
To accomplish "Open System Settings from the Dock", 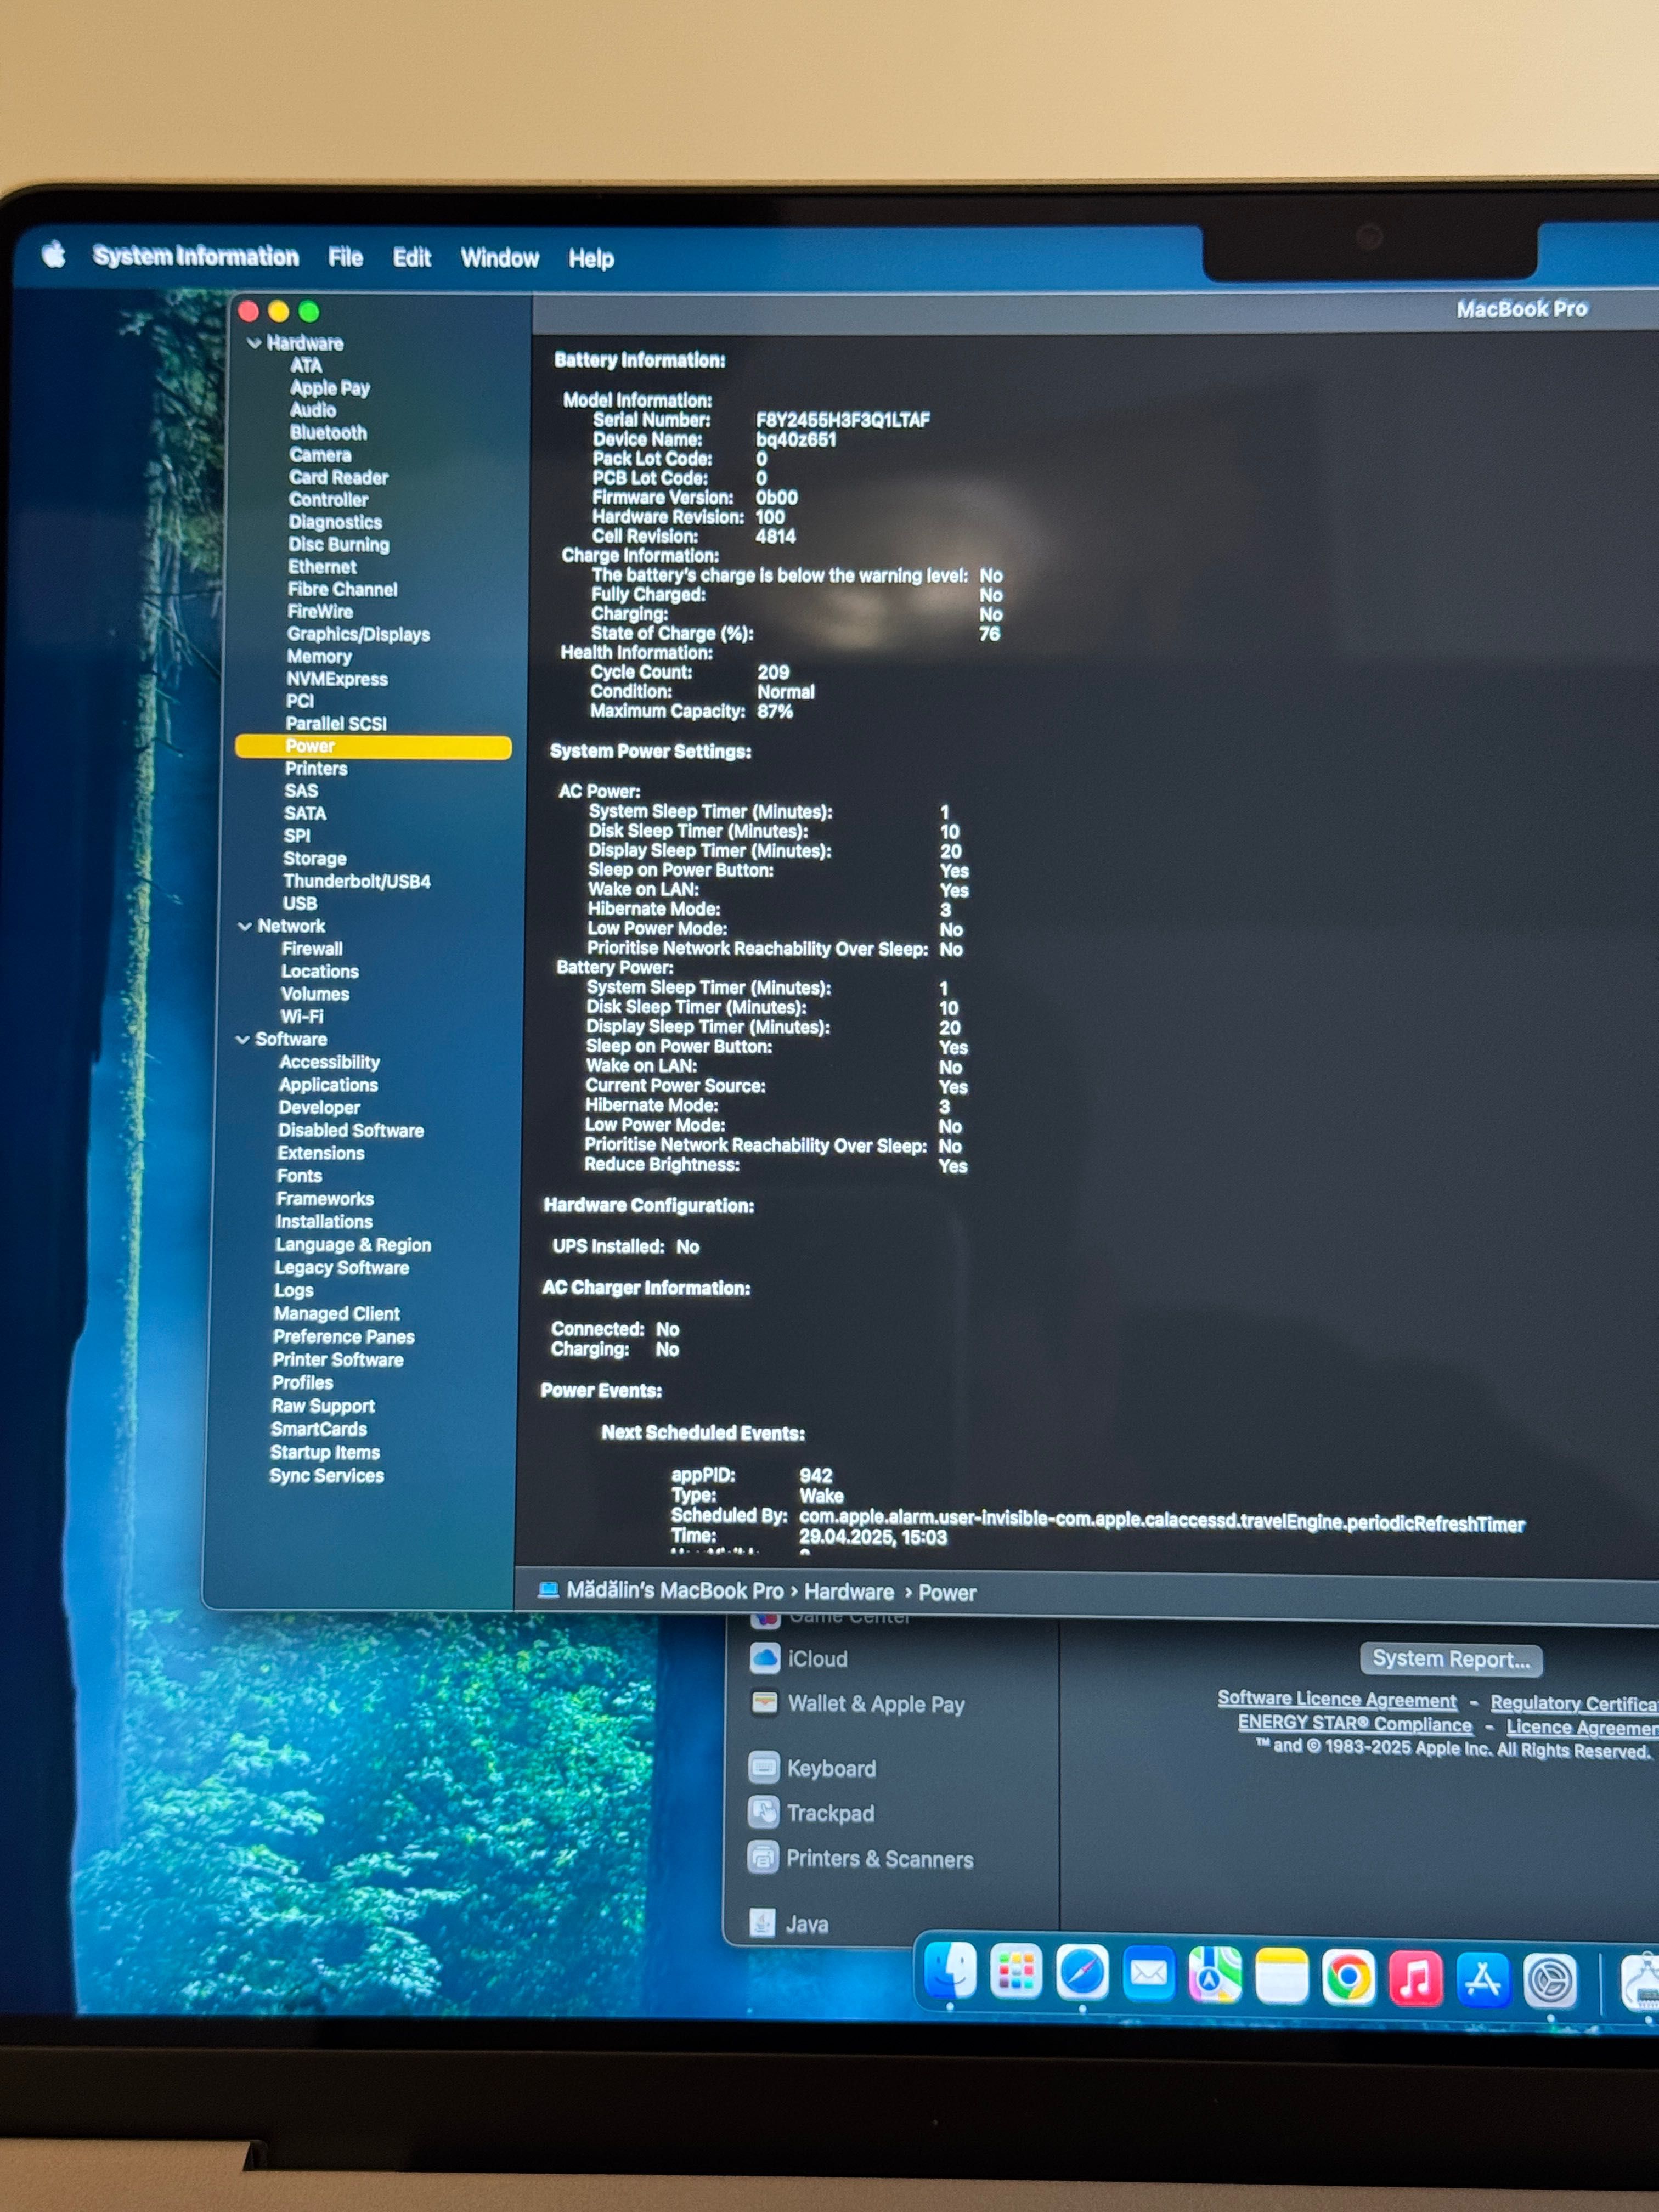I will 1550,1980.
